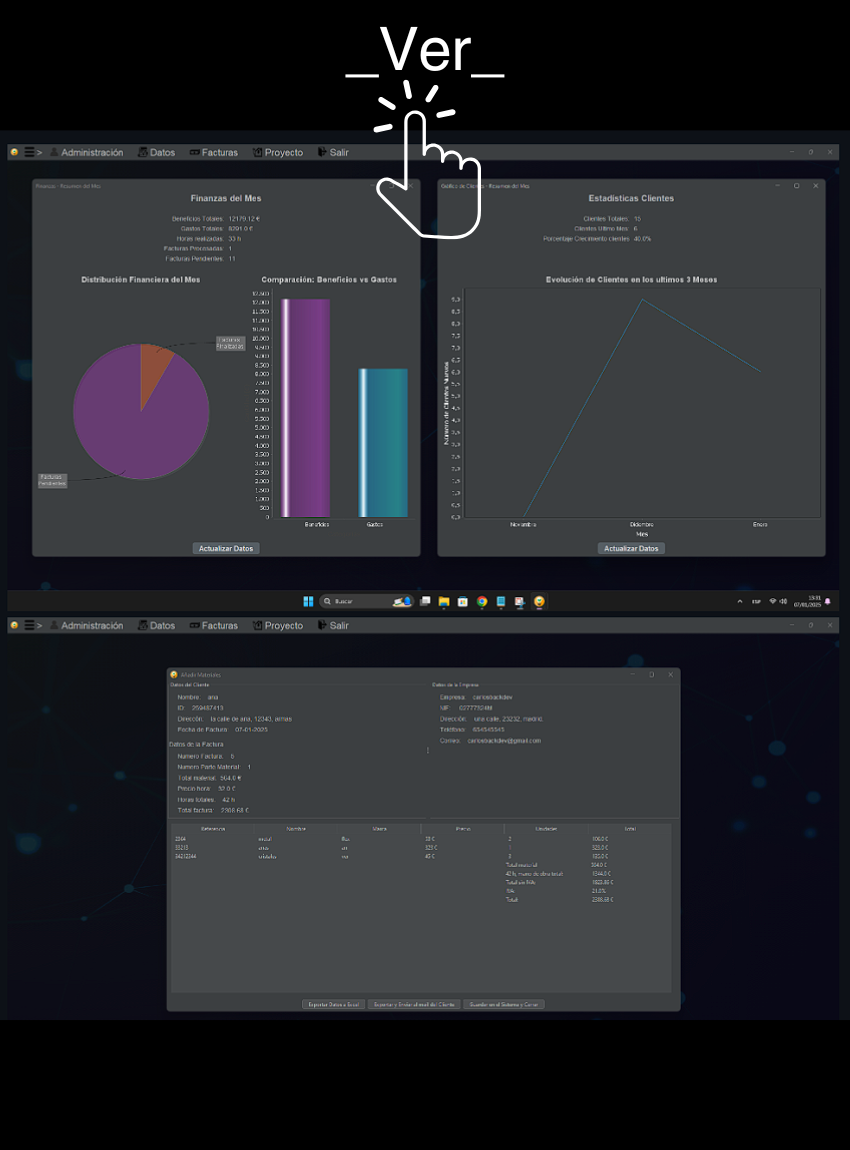Click Actualizar Datos under Finanzas del Mes
850x1150 pixels.
click(227, 549)
